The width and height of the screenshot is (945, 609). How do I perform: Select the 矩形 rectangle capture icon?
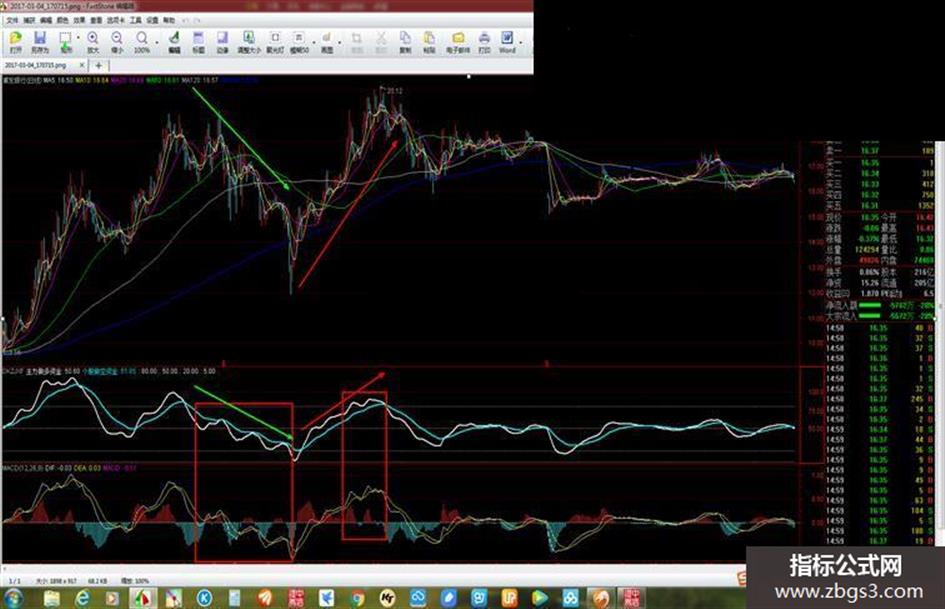pyautogui.click(x=65, y=42)
